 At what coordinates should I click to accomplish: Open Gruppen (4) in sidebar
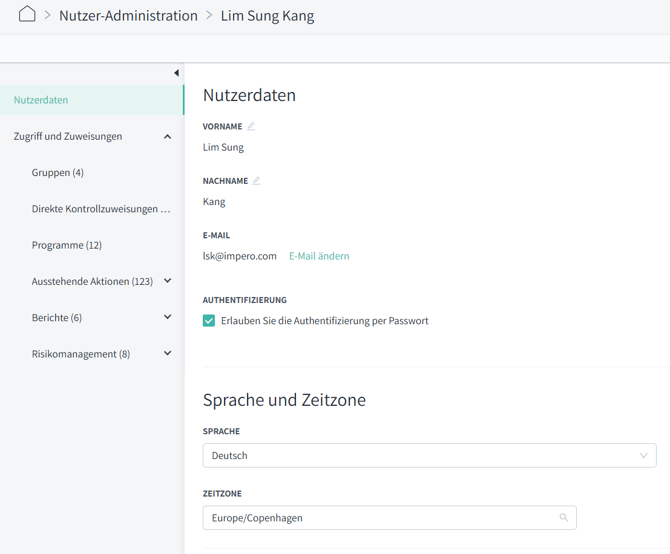point(58,173)
